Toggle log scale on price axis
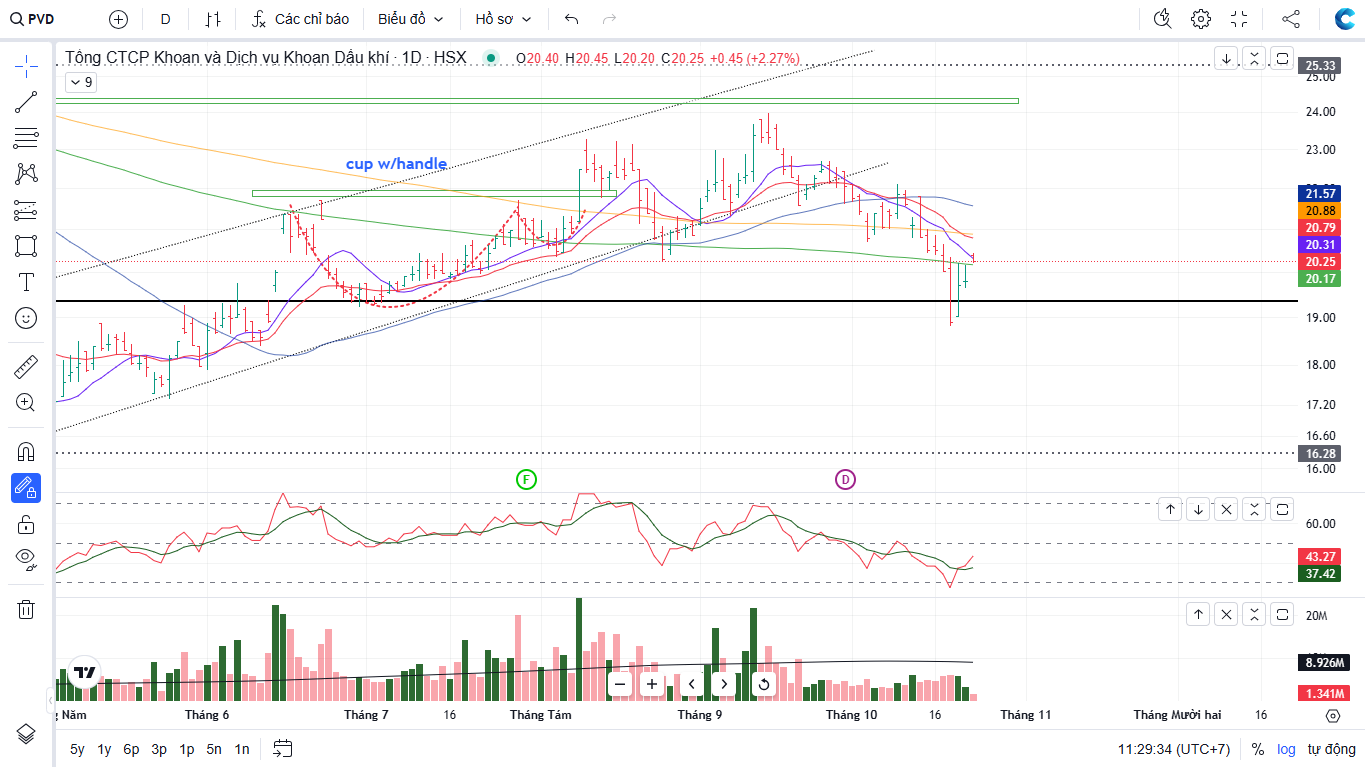Viewport: 1365px width, 767px height. pyautogui.click(x=1285, y=749)
